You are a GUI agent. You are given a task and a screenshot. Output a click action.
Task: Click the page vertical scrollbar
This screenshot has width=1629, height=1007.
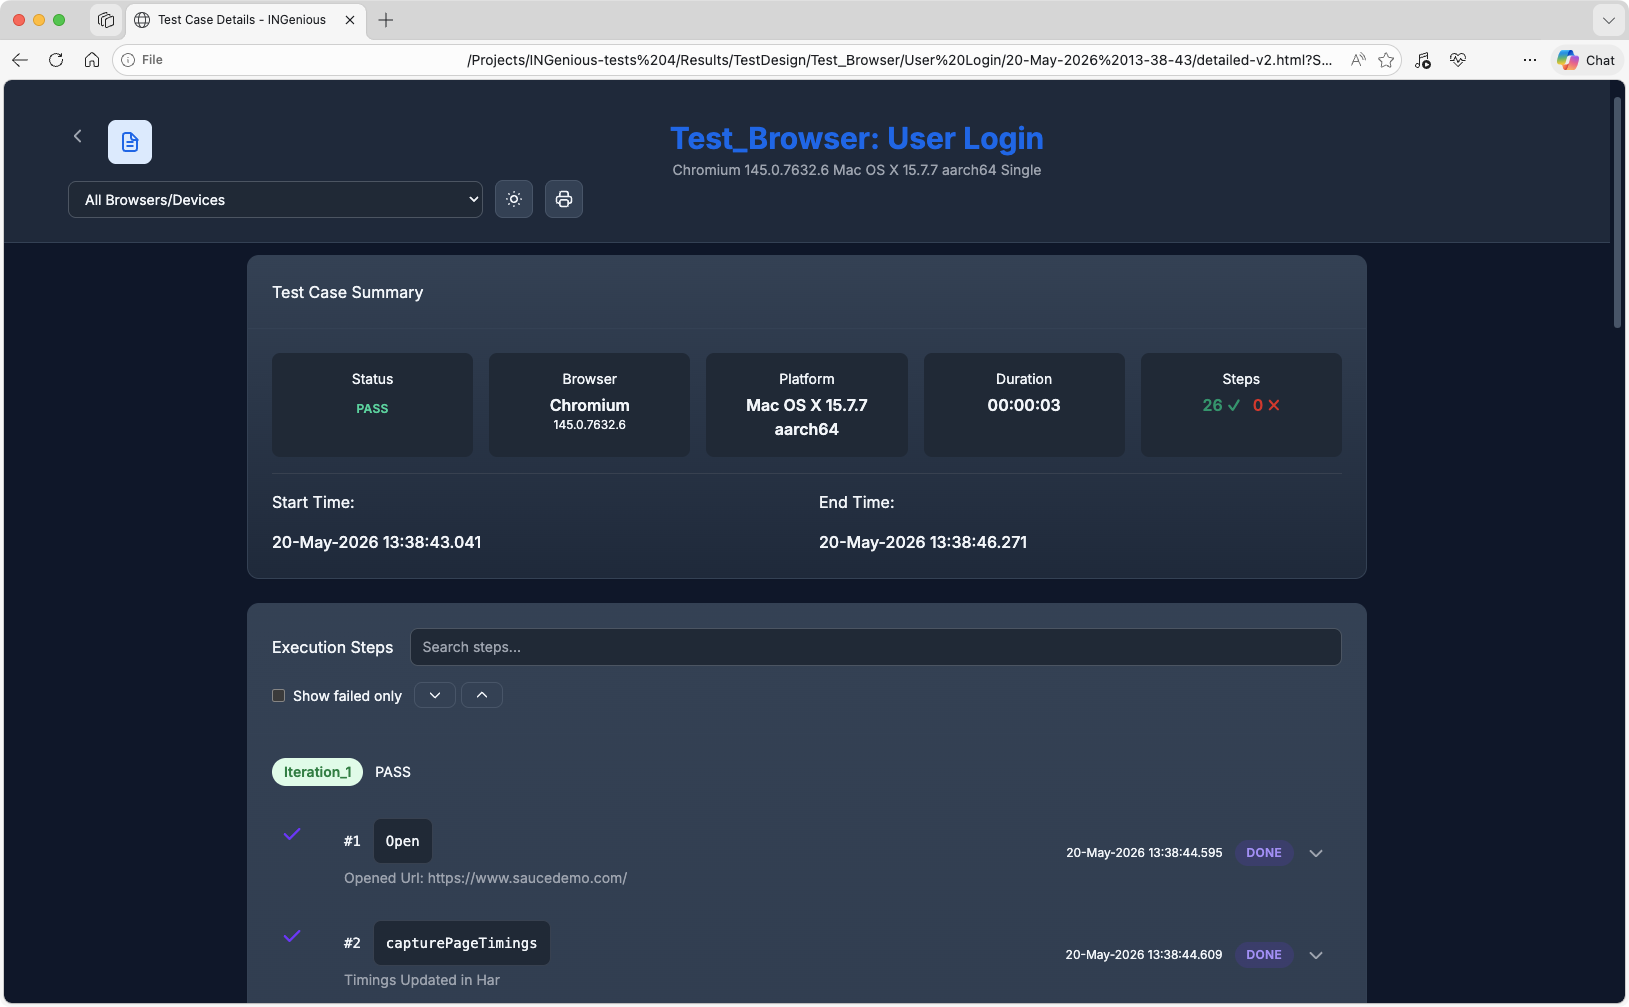click(x=1617, y=212)
